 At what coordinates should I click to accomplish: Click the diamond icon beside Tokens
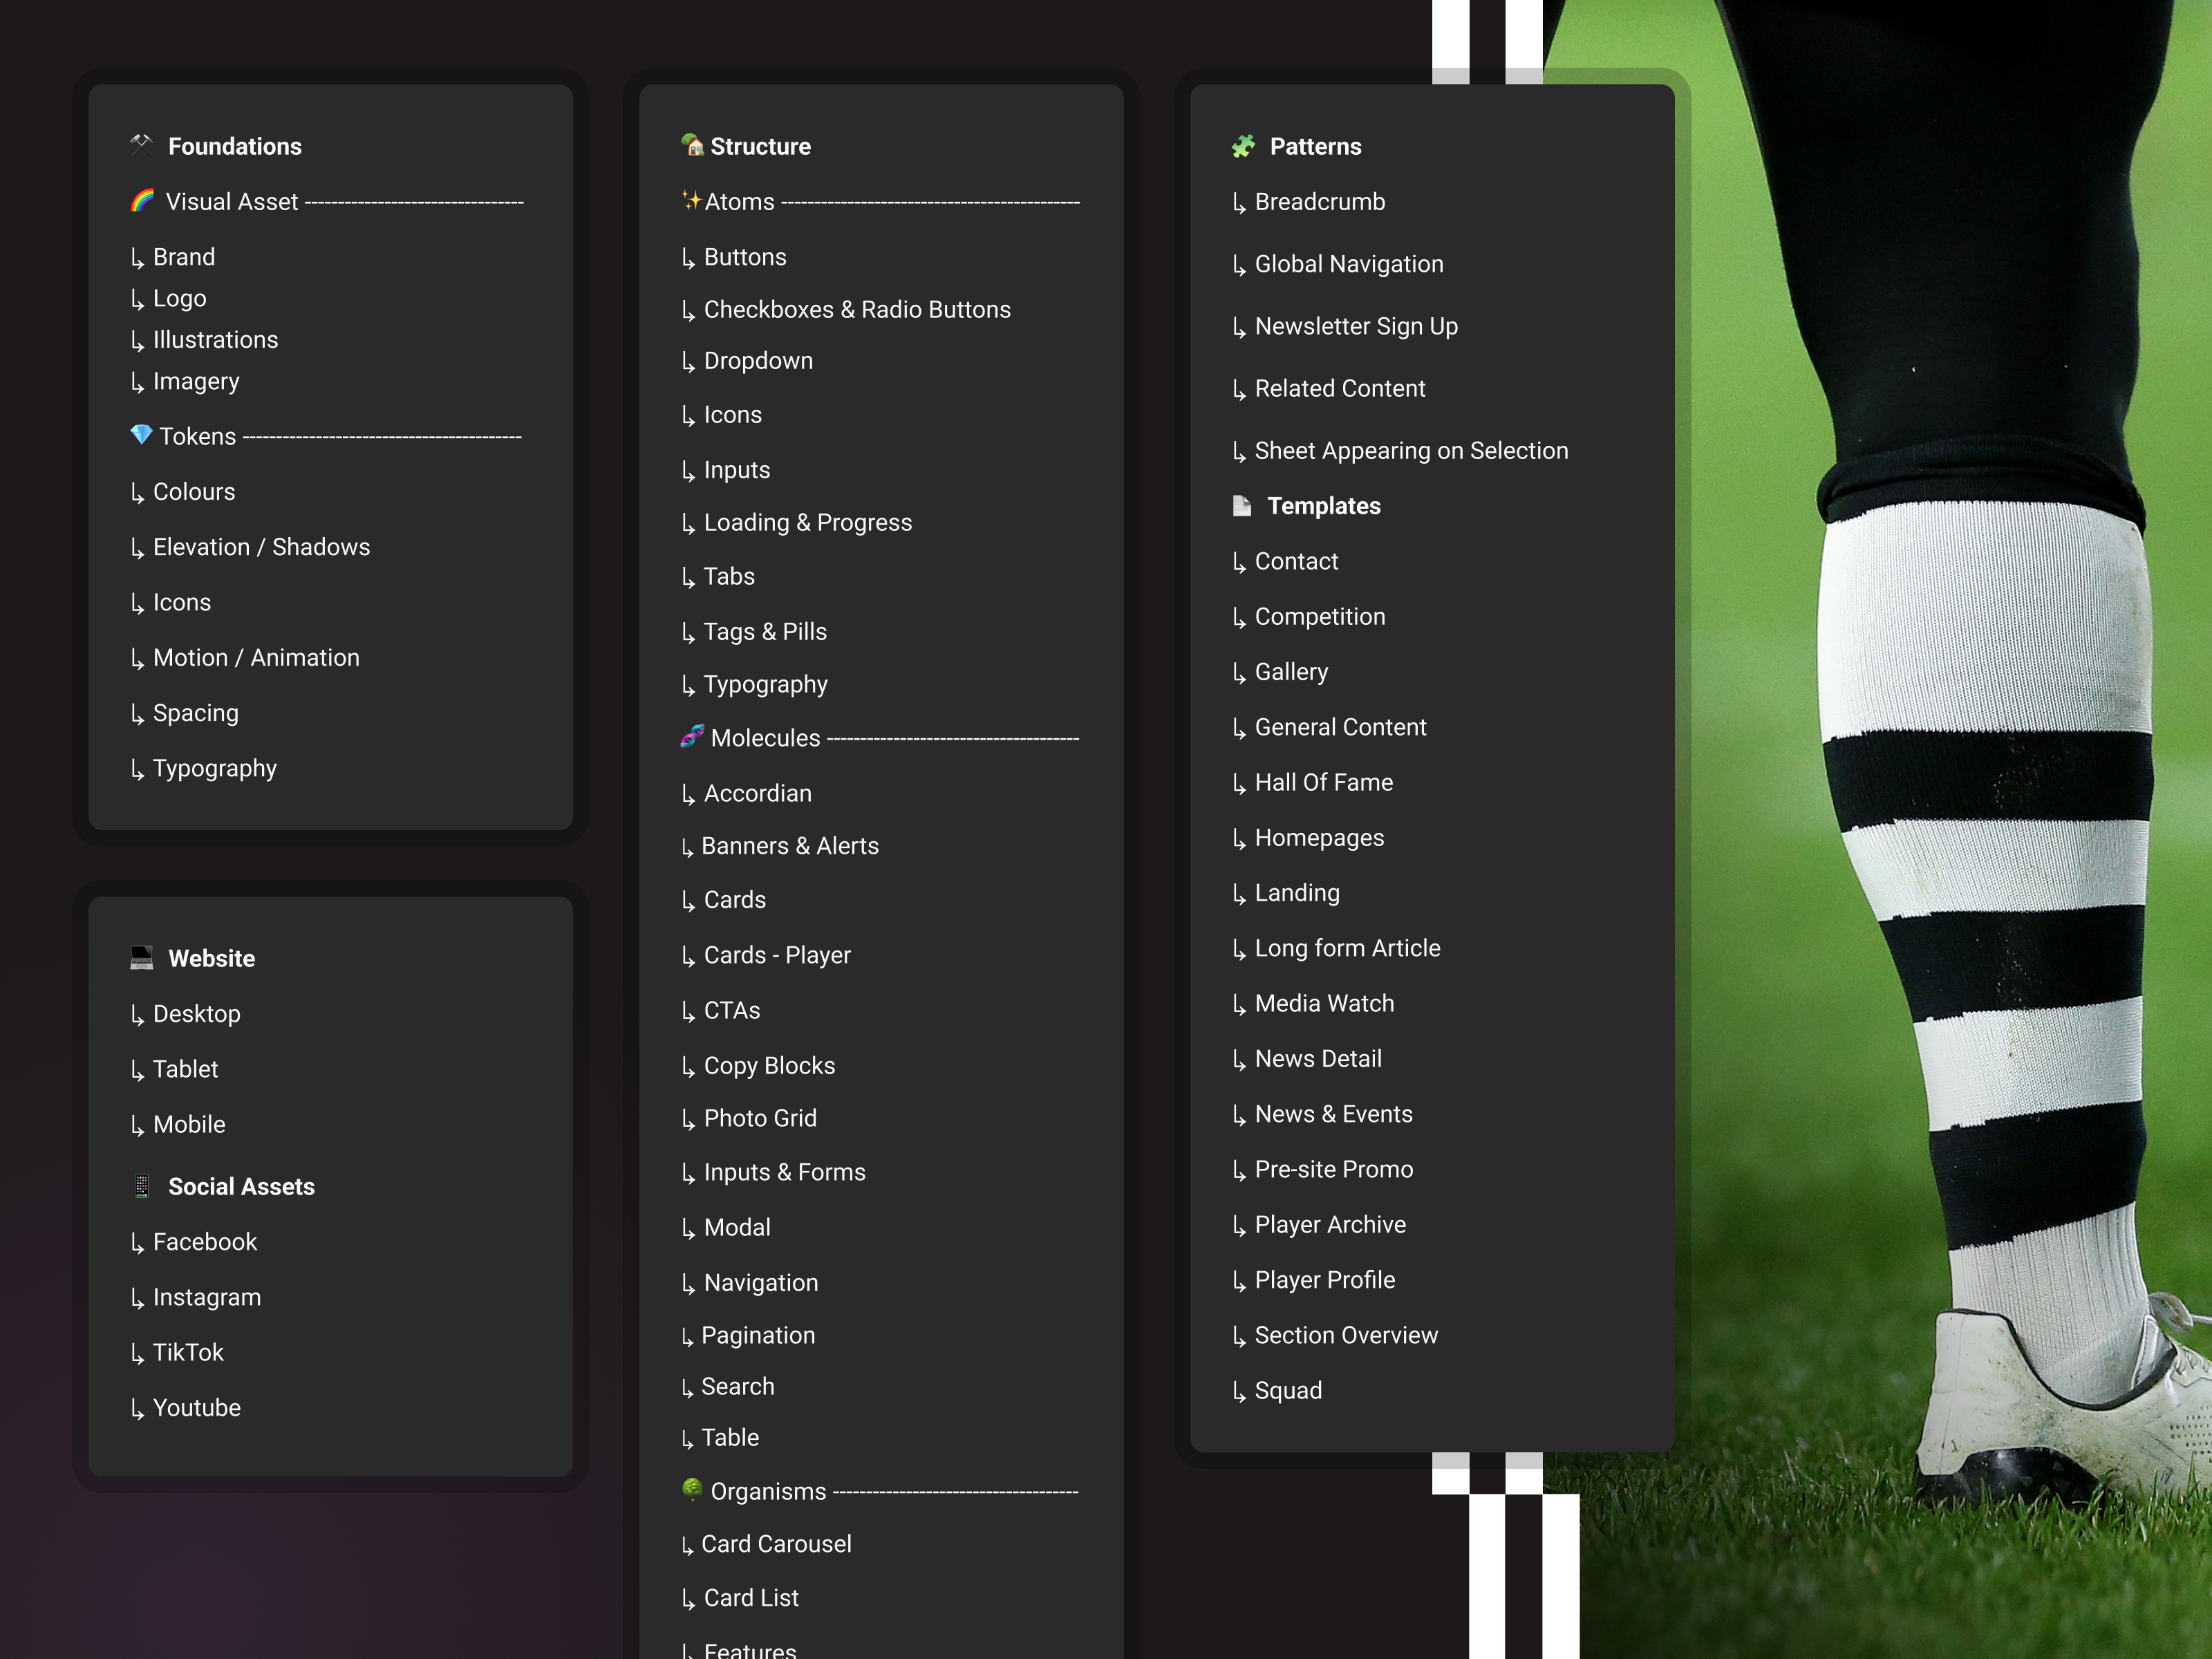click(141, 435)
